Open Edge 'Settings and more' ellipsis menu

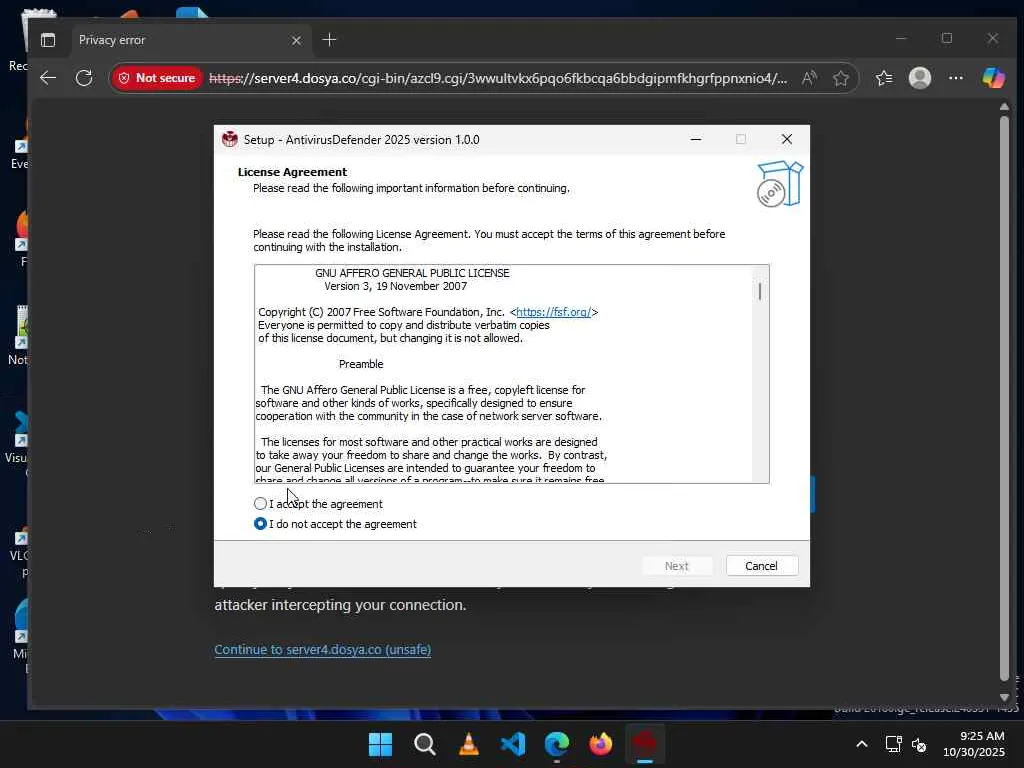point(956,78)
